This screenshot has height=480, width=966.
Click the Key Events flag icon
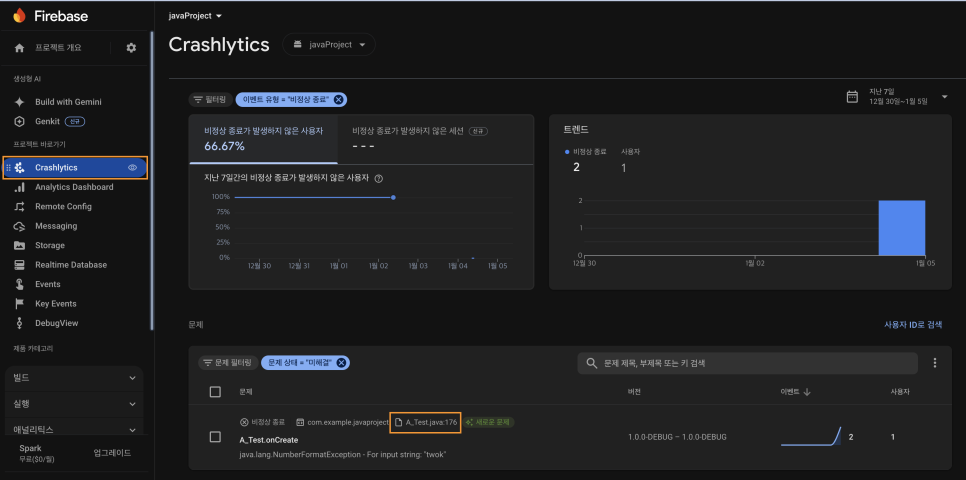[x=20, y=304]
